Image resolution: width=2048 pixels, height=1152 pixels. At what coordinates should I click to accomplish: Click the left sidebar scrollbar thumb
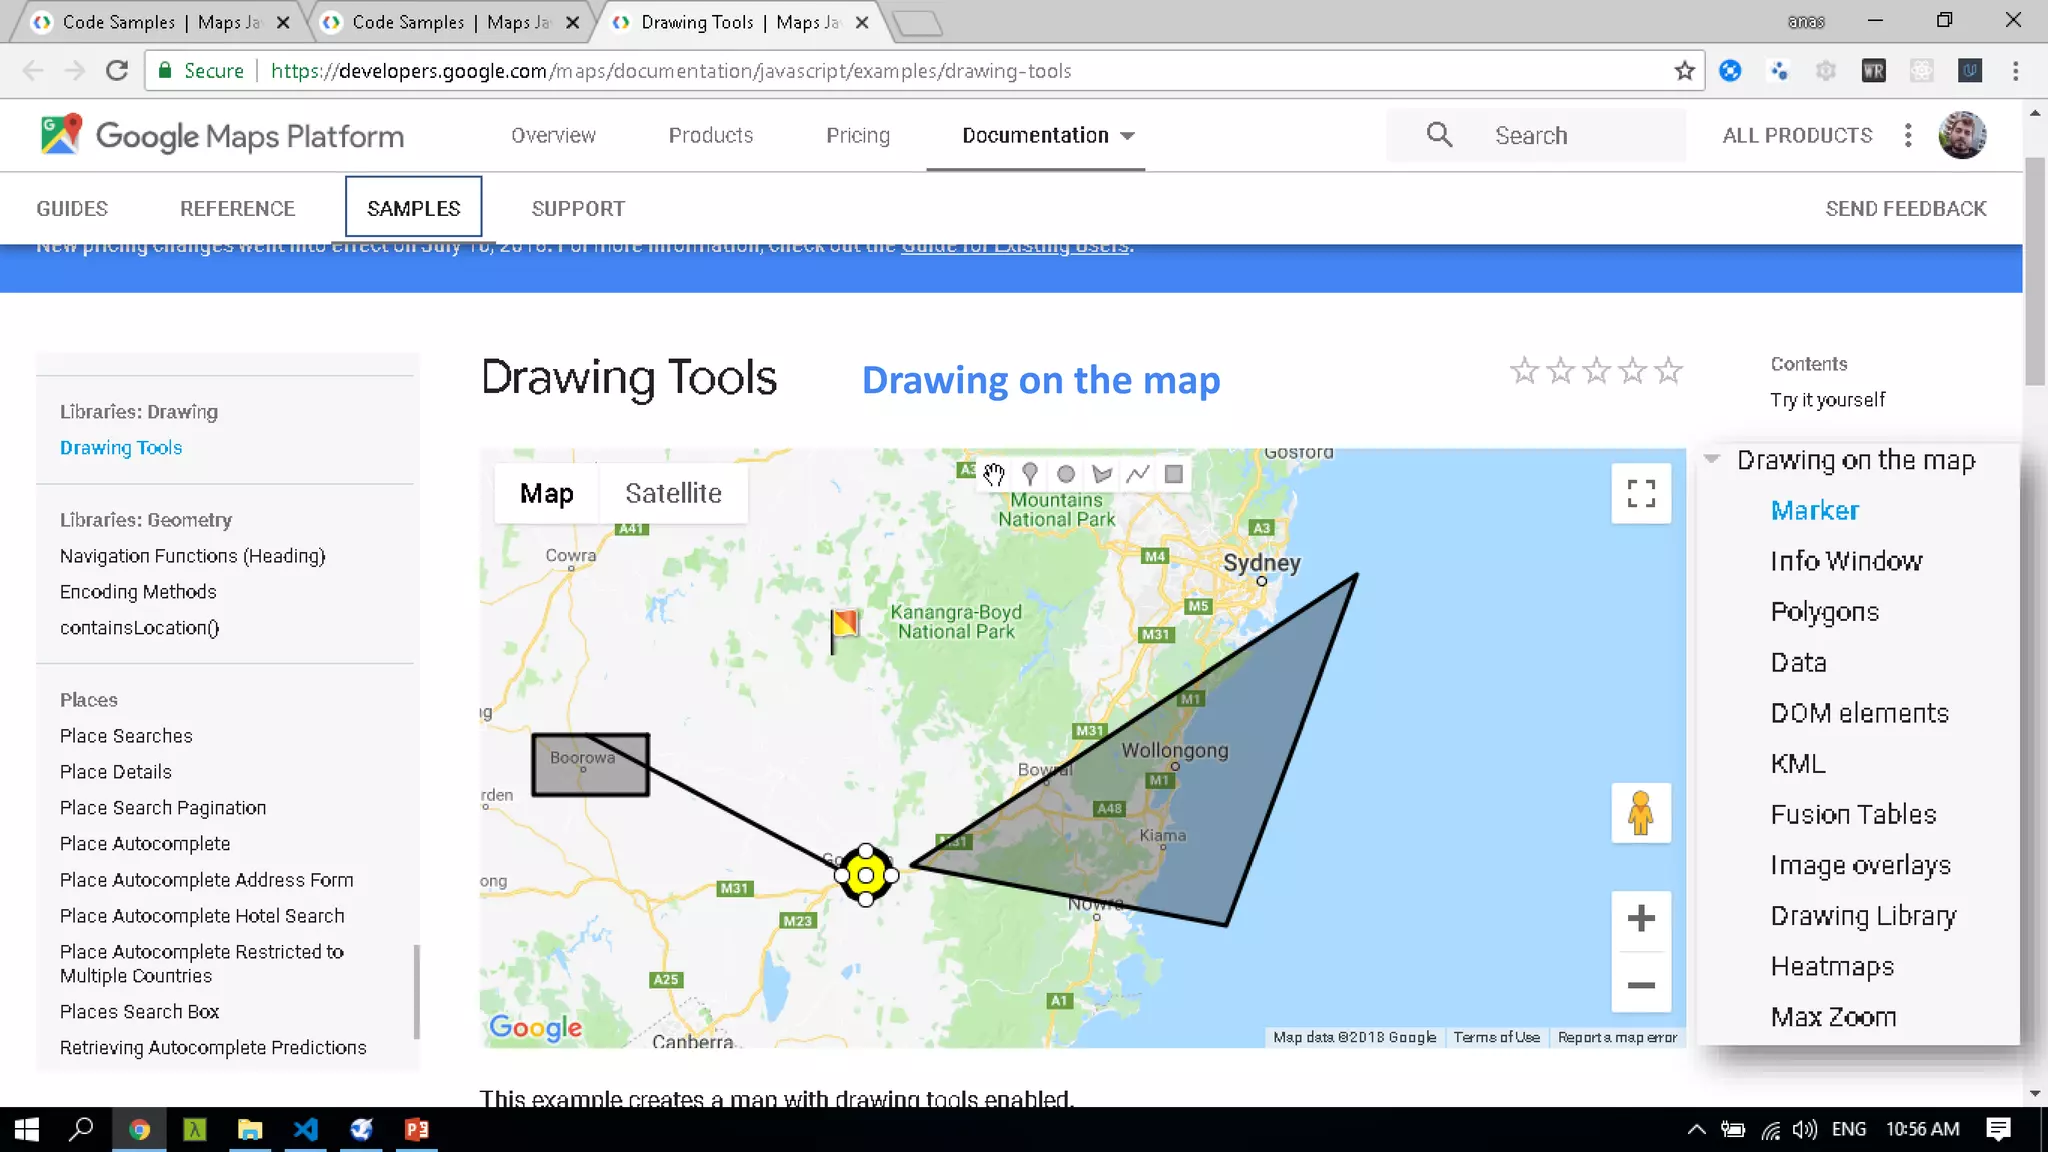[x=416, y=992]
